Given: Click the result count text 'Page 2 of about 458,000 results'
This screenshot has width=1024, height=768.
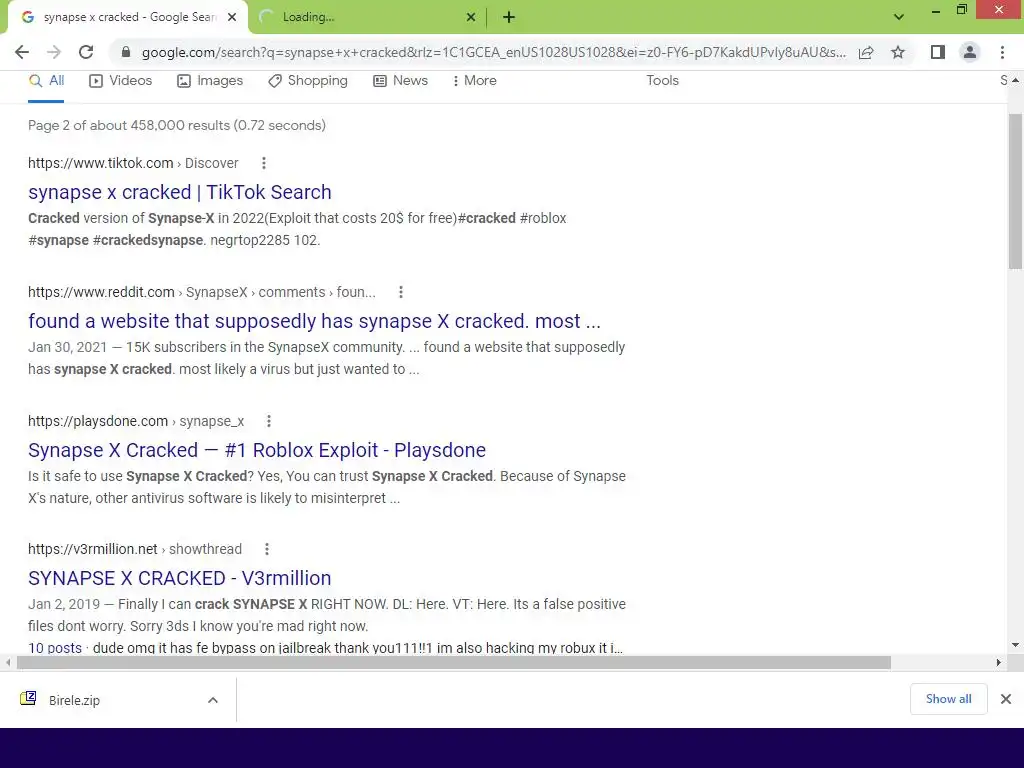Looking at the screenshot, I should pos(129,125).
